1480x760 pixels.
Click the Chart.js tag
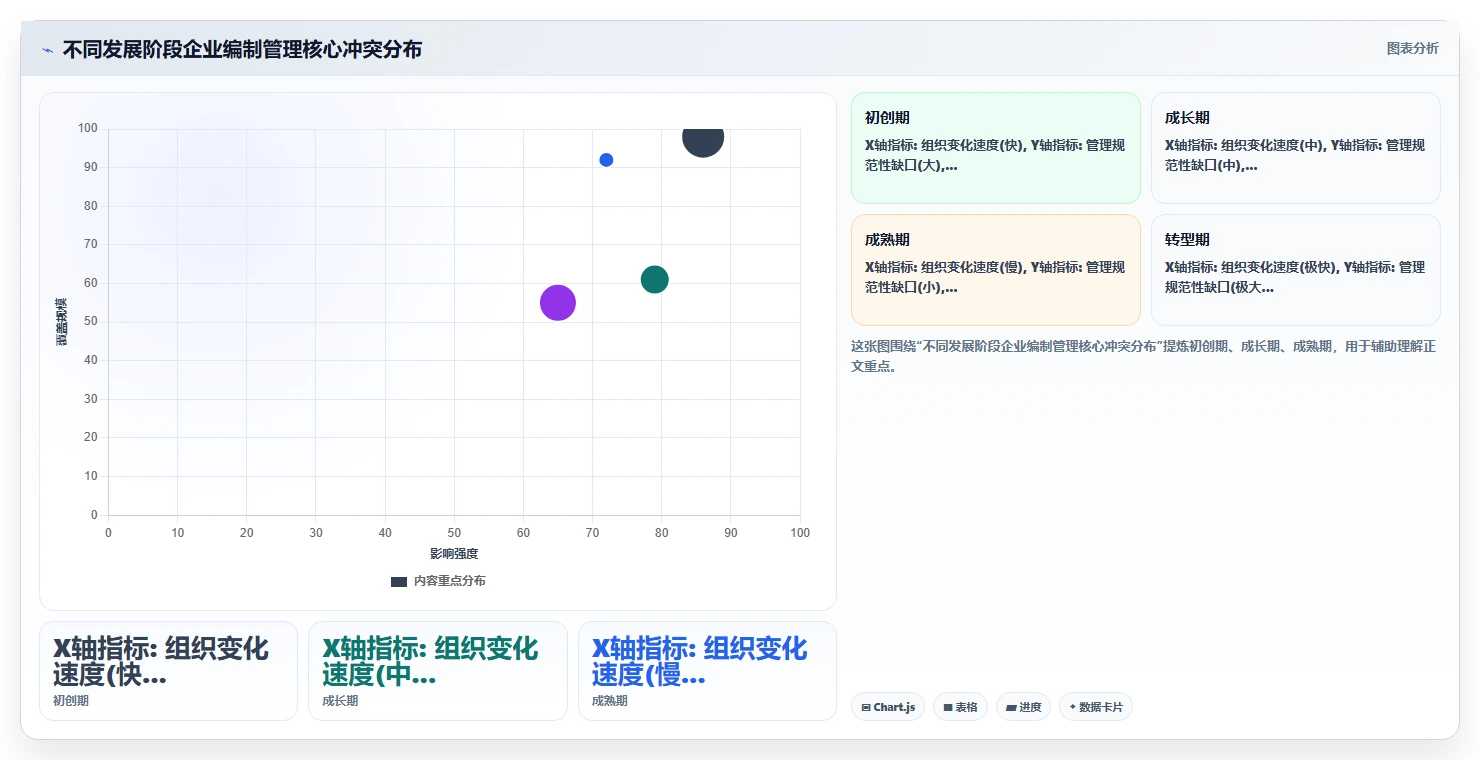(888, 707)
